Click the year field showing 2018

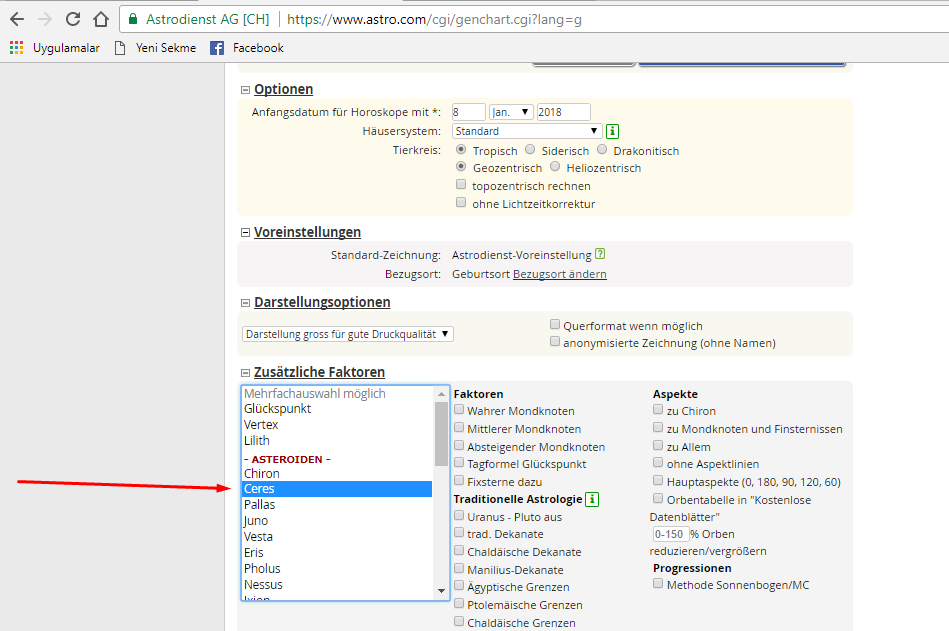(x=563, y=112)
